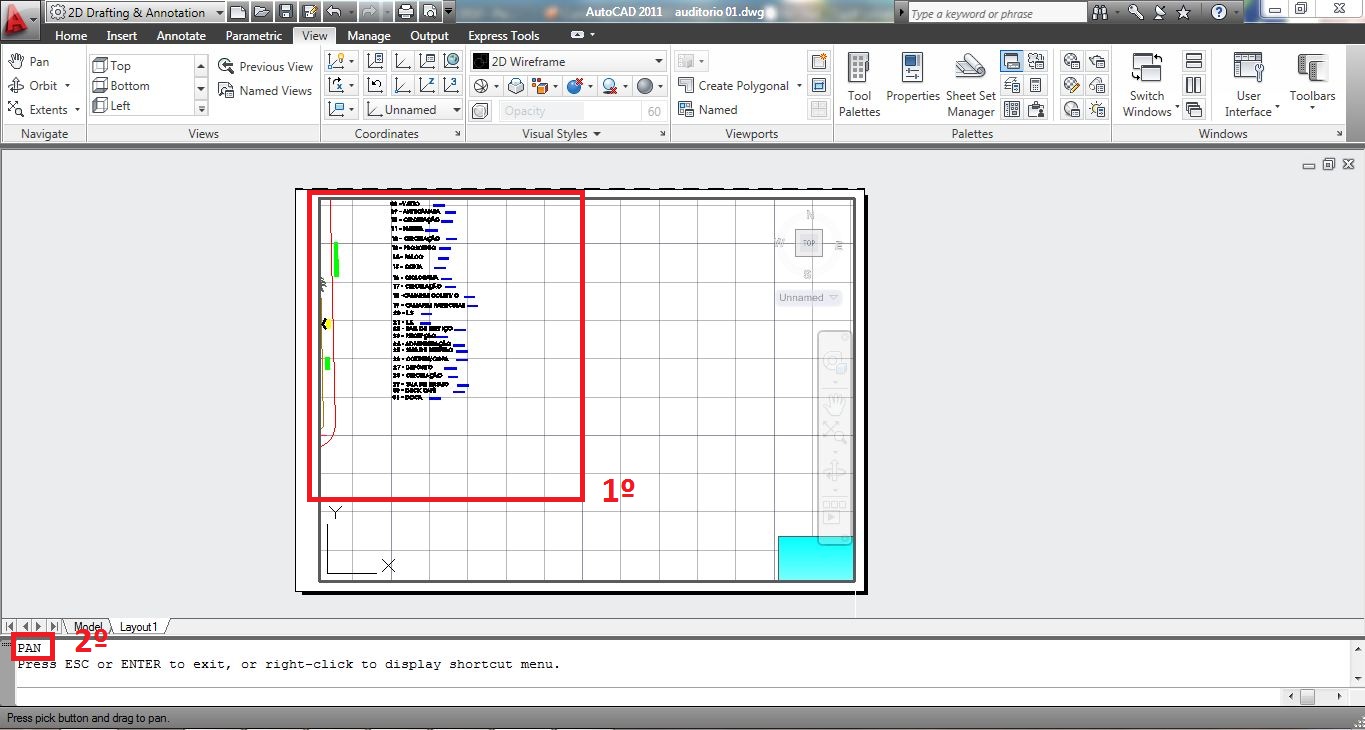The height and width of the screenshot is (730, 1365).
Task: Click the Help question mark icon
Action: point(1218,12)
